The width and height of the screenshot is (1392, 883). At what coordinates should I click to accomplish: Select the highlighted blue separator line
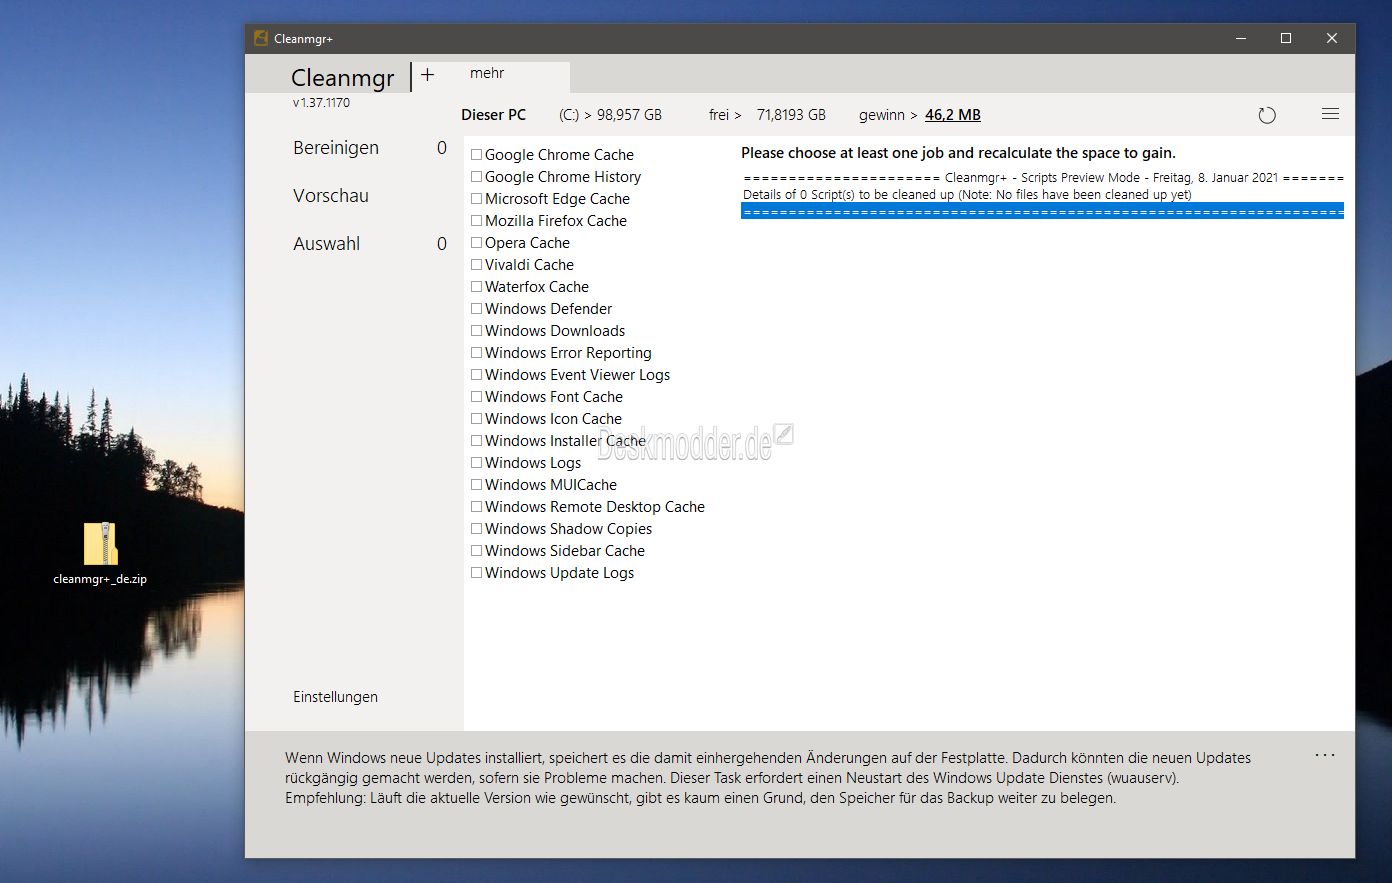tap(1042, 211)
